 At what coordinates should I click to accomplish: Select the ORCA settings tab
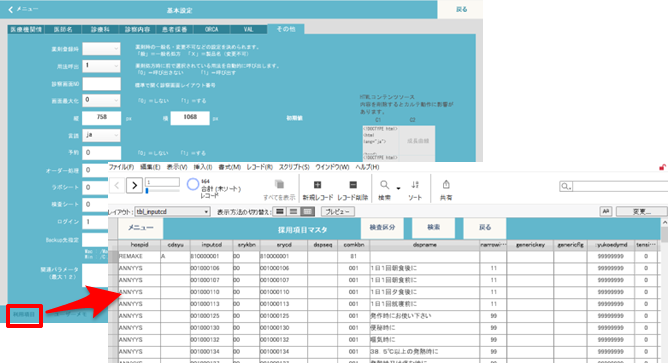pos(211,29)
